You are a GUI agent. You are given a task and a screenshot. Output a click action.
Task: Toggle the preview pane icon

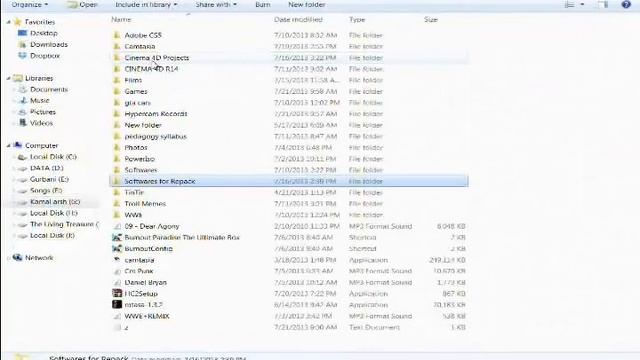pyautogui.click(x=603, y=5)
